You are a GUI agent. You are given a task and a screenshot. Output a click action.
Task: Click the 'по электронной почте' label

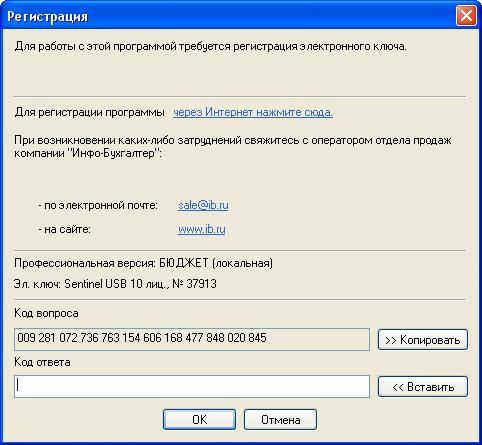click(98, 205)
